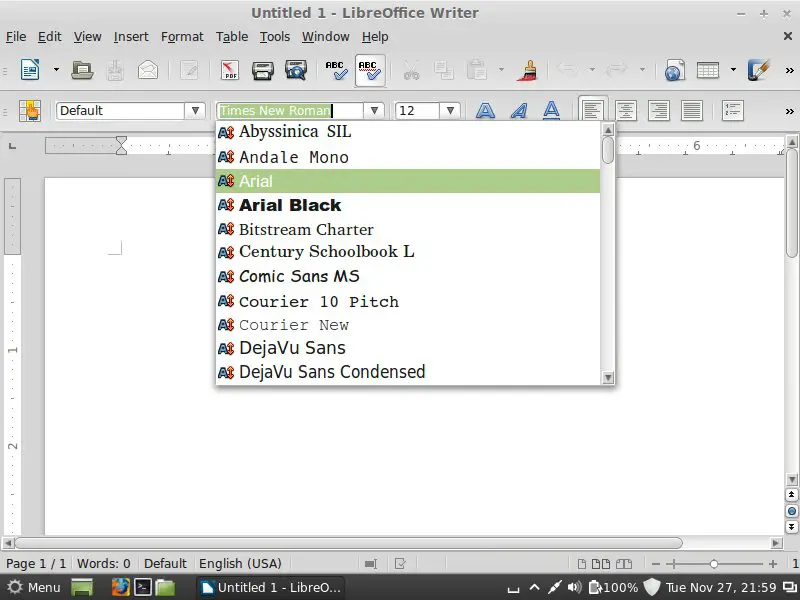Jump to previous page with double up arrow
This screenshot has height=600, width=800.
pos(792,495)
